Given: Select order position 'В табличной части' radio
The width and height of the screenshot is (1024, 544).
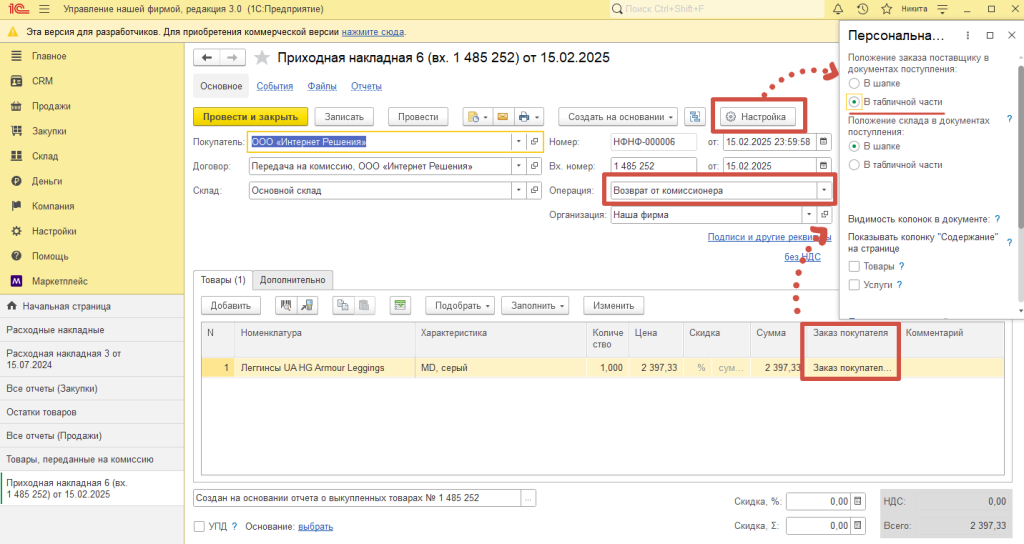Looking at the screenshot, I should 854,102.
